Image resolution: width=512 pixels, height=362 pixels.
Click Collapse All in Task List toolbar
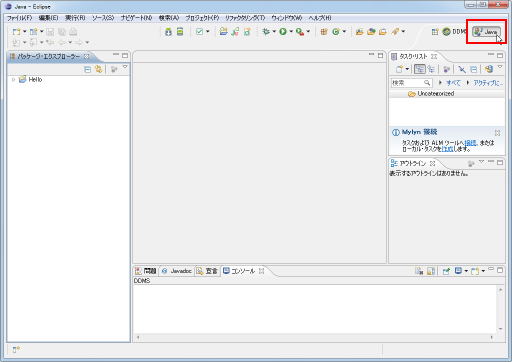click(x=473, y=69)
